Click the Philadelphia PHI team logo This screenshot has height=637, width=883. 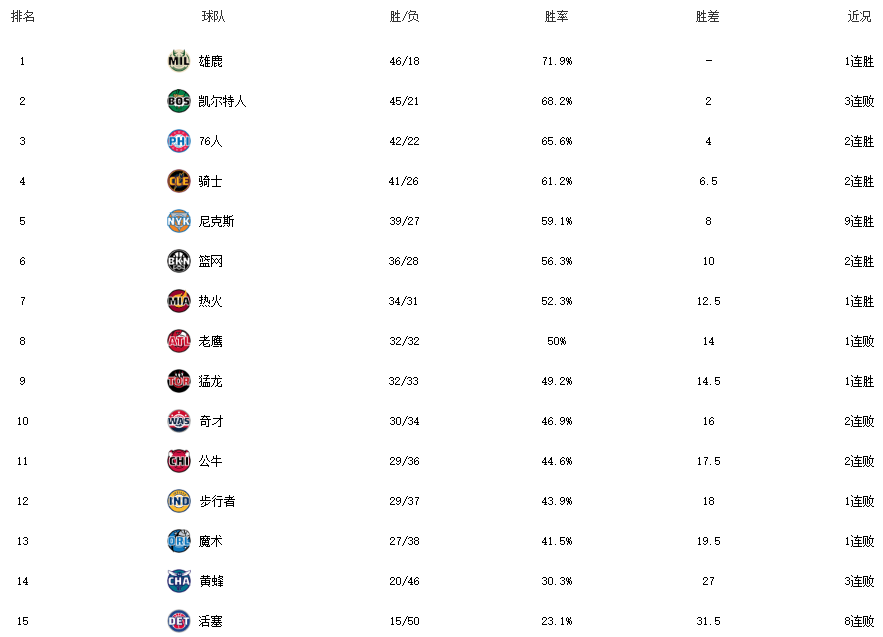(x=178, y=141)
